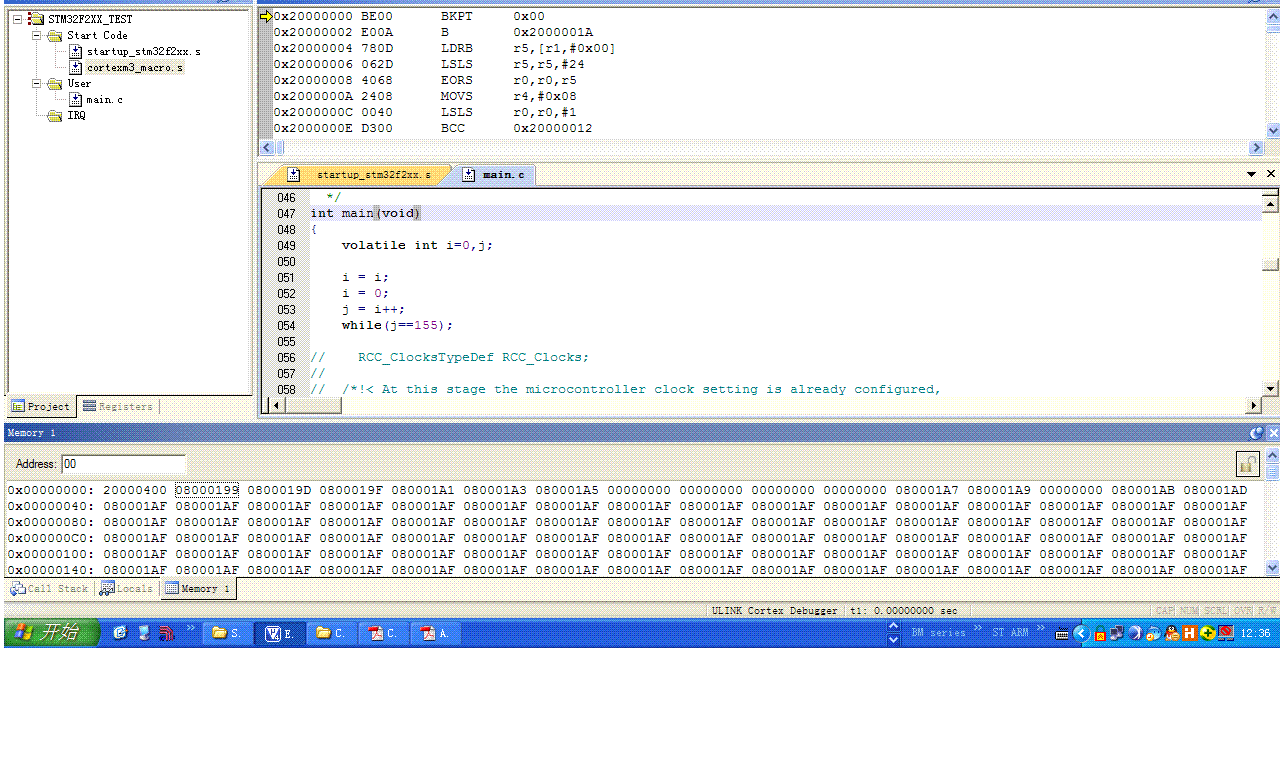1280x768 pixels.
Task: Click the system tray clock 12:36
Action: (x=1255, y=633)
